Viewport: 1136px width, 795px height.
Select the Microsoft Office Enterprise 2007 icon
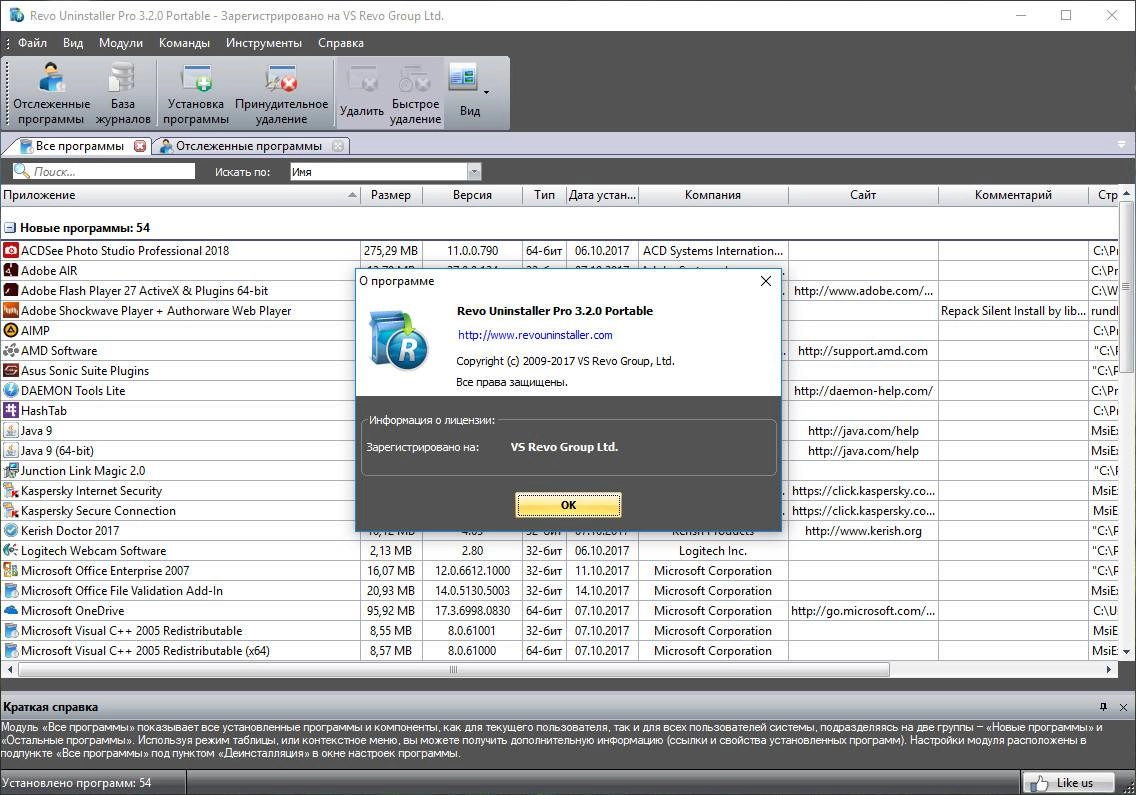(11, 571)
